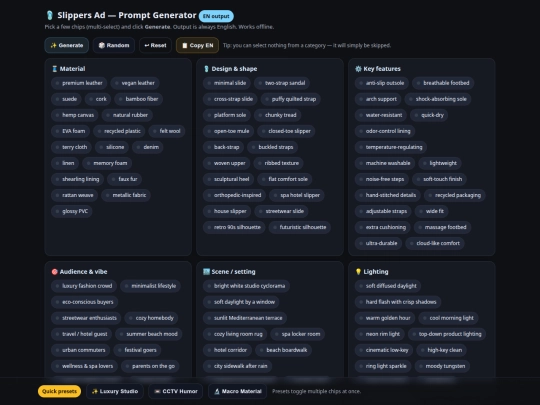Select the anti-slip outsole chip

pyautogui.click(x=382, y=83)
